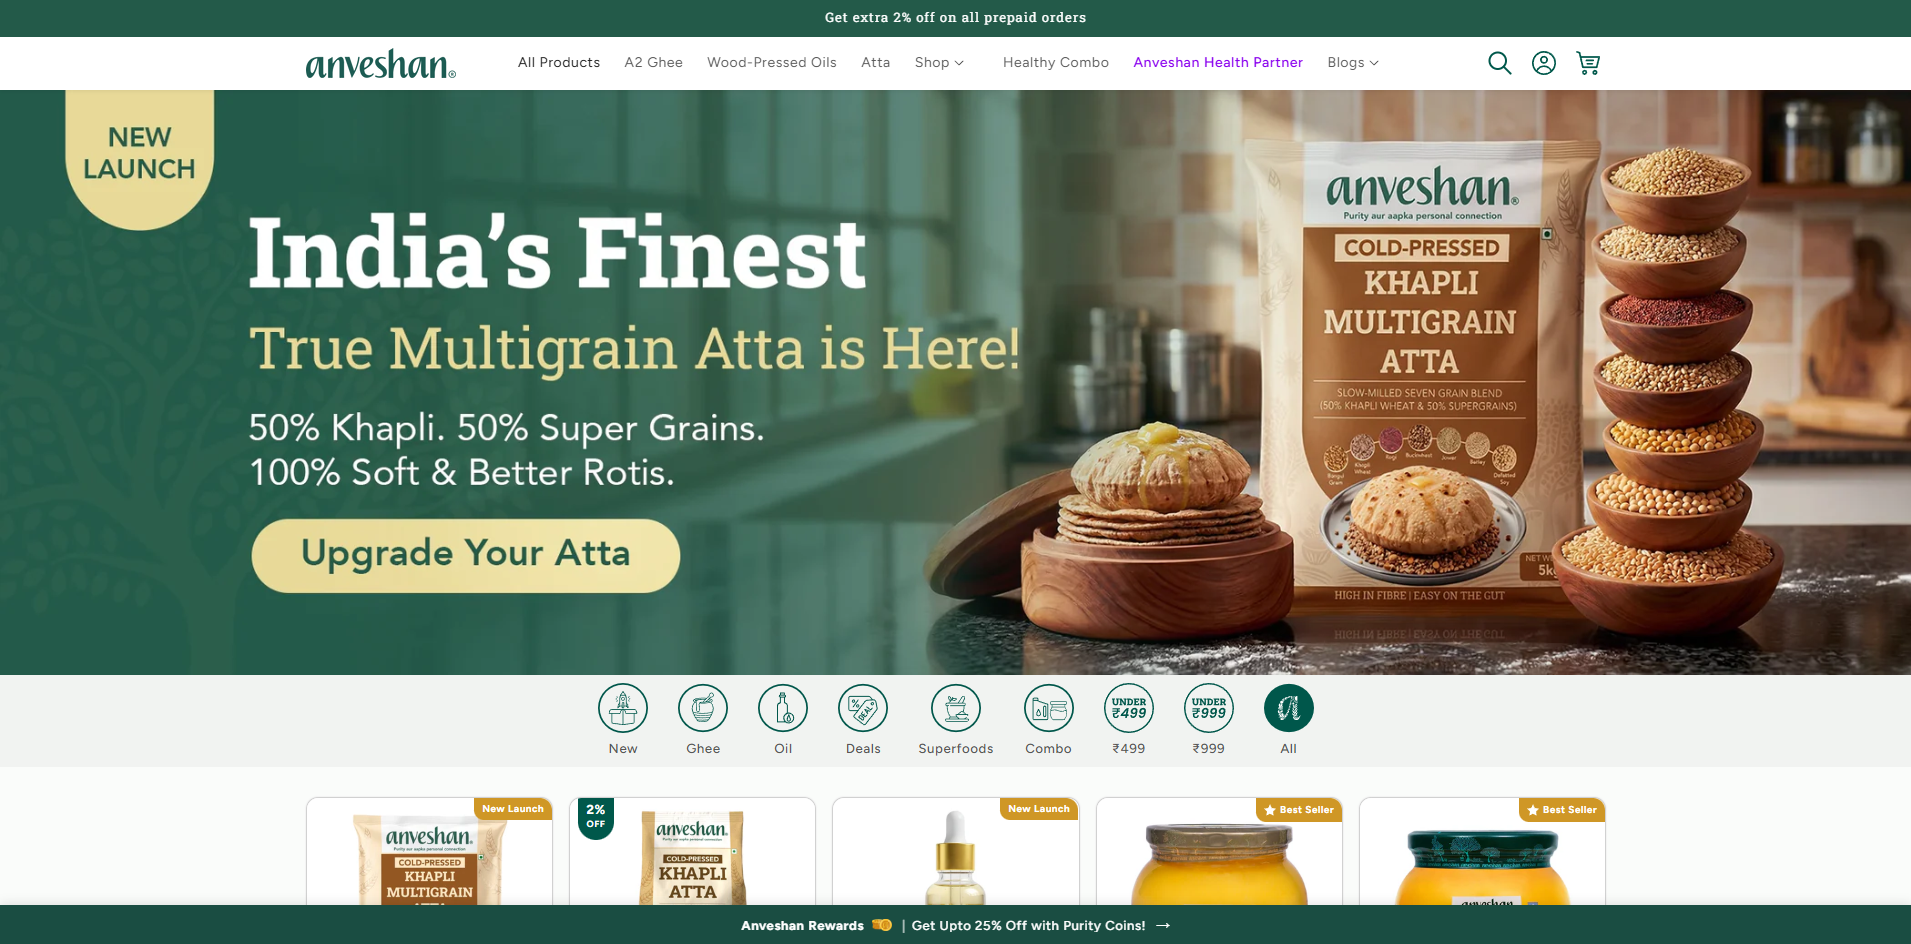This screenshot has height=944, width=1911.
Task: Expand the Shop dropdown menu
Action: pos(939,62)
